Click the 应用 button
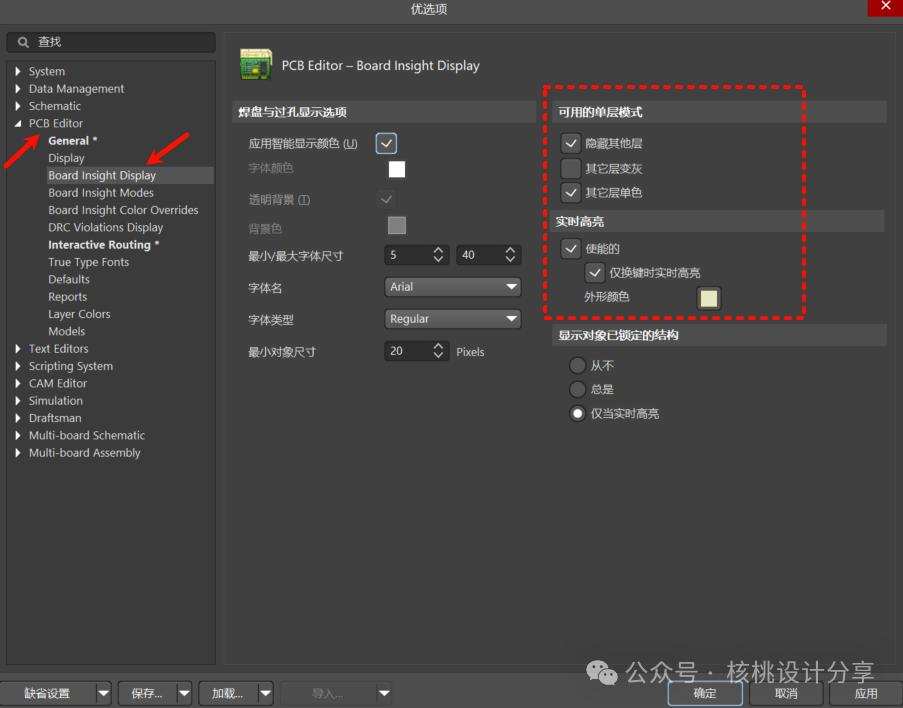903x708 pixels. (x=865, y=693)
